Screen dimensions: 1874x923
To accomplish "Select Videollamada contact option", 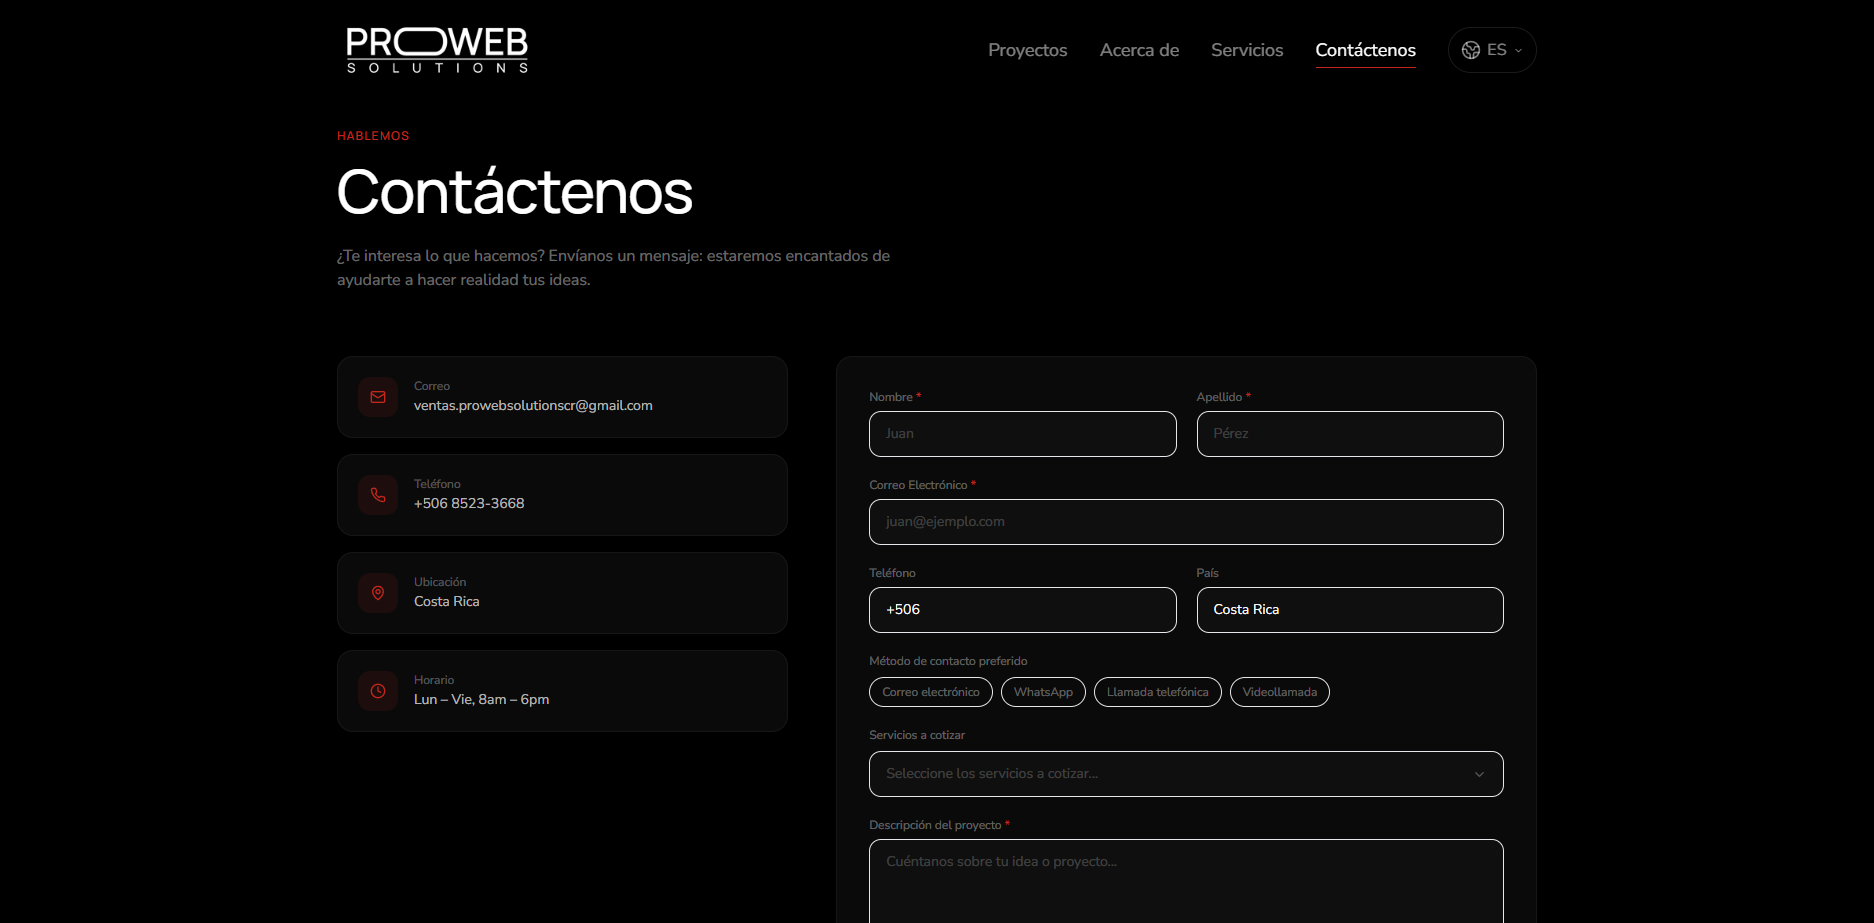I will point(1279,692).
